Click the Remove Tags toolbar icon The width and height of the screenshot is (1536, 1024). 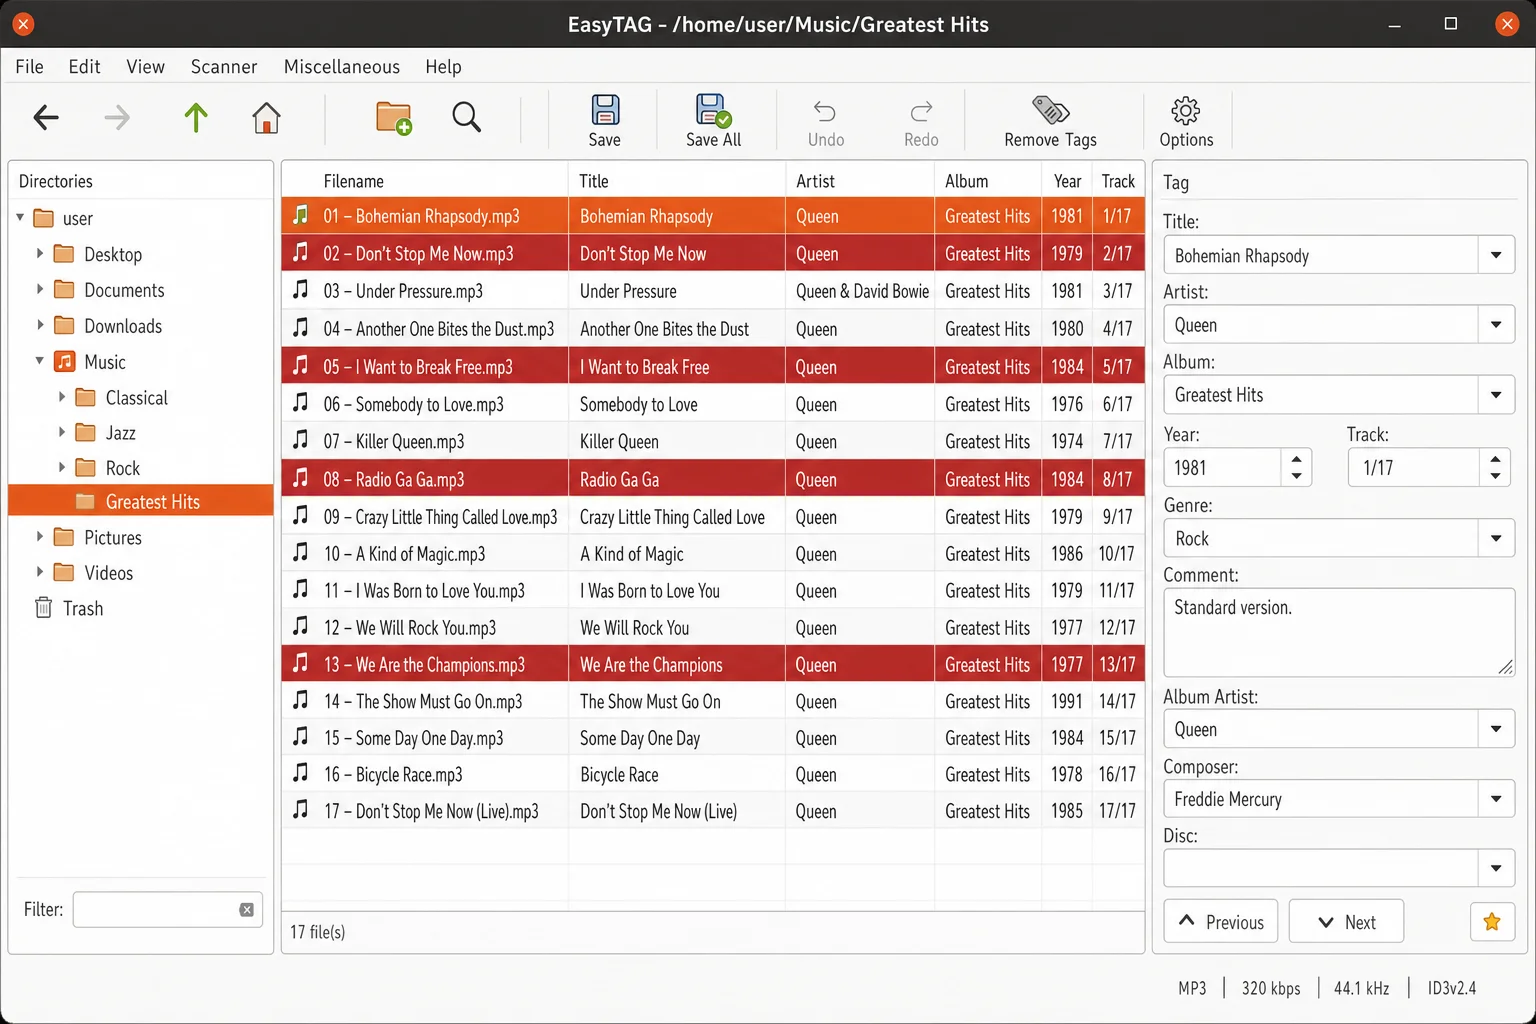click(x=1050, y=110)
